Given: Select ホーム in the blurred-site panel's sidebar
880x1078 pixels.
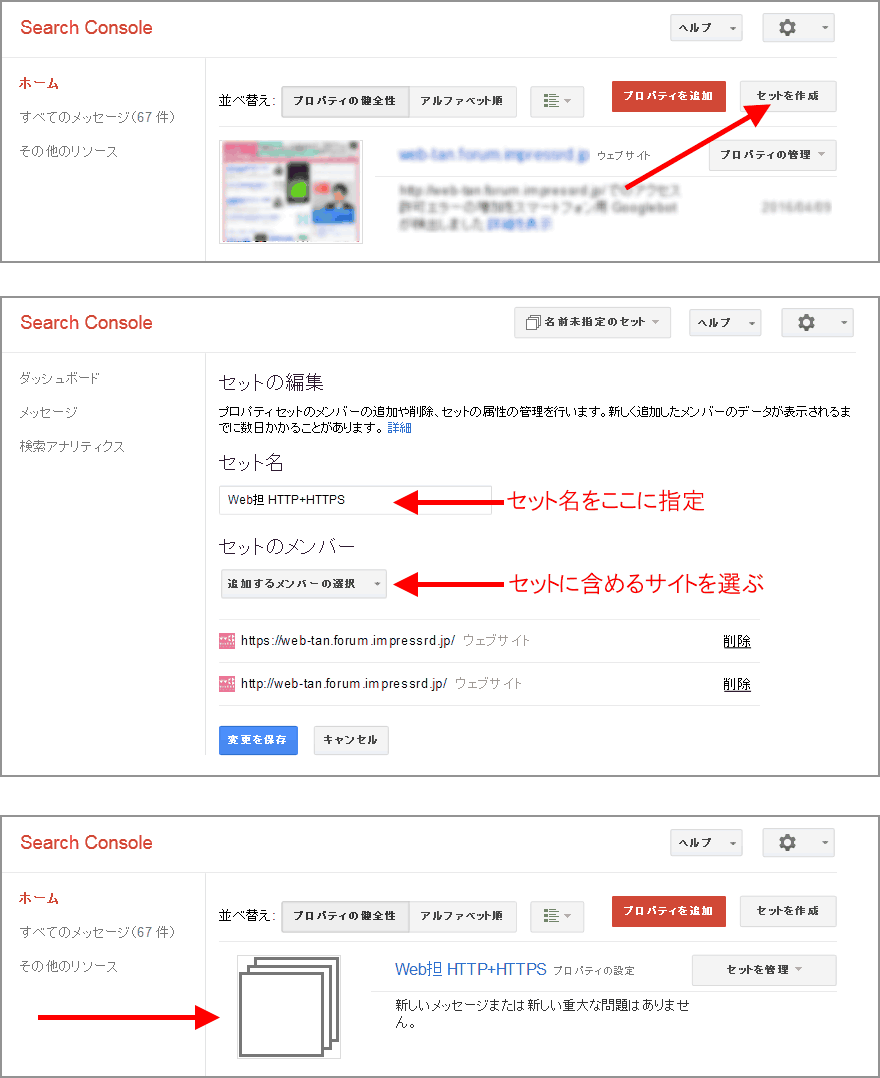Looking at the screenshot, I should pyautogui.click(x=38, y=84).
